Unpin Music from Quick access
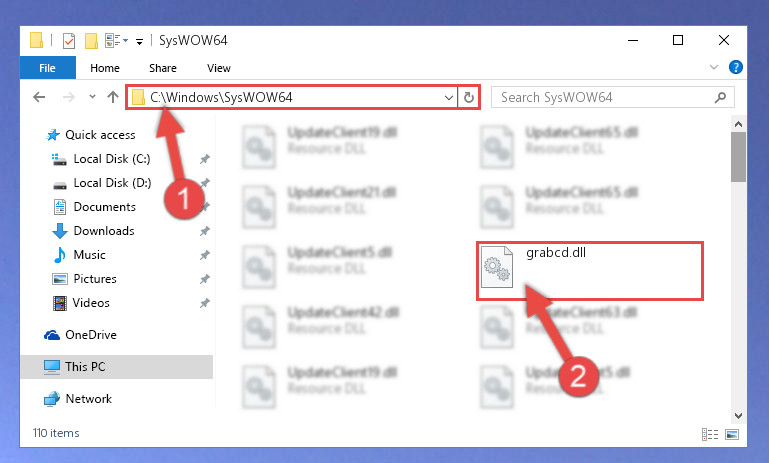This screenshot has width=769, height=463. point(205,255)
